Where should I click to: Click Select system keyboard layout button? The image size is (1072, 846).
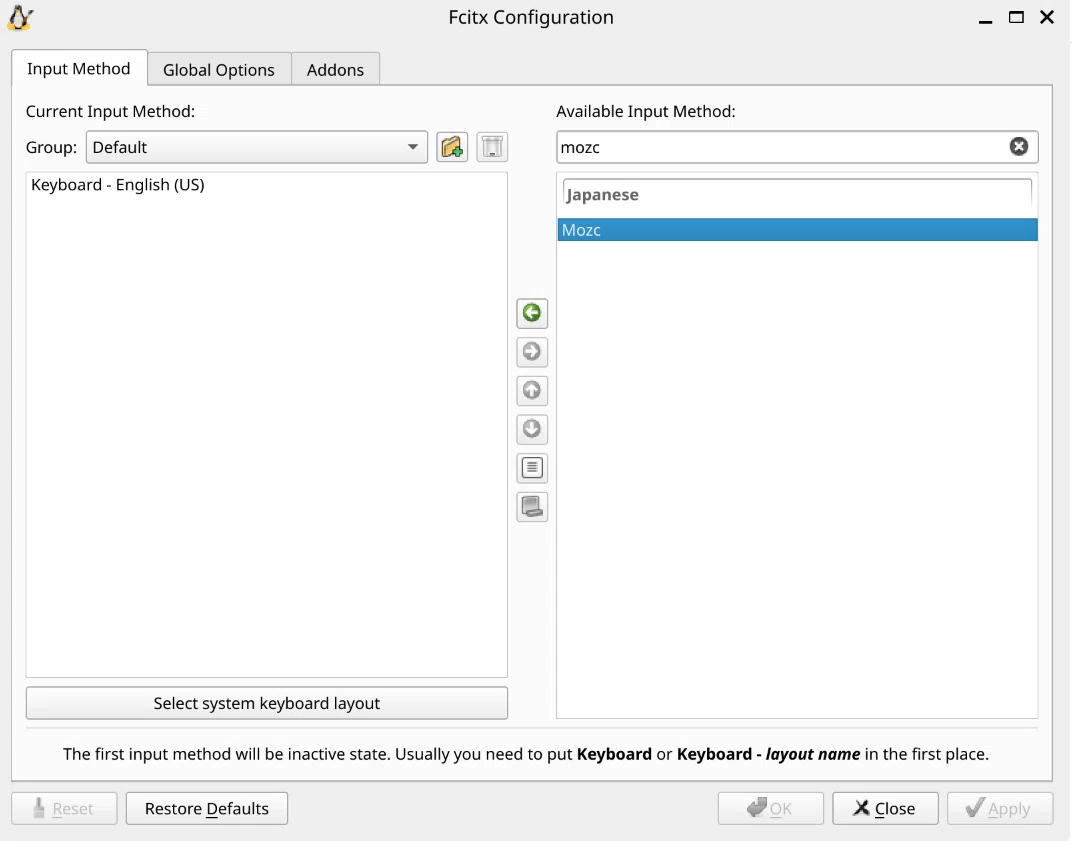[267, 703]
